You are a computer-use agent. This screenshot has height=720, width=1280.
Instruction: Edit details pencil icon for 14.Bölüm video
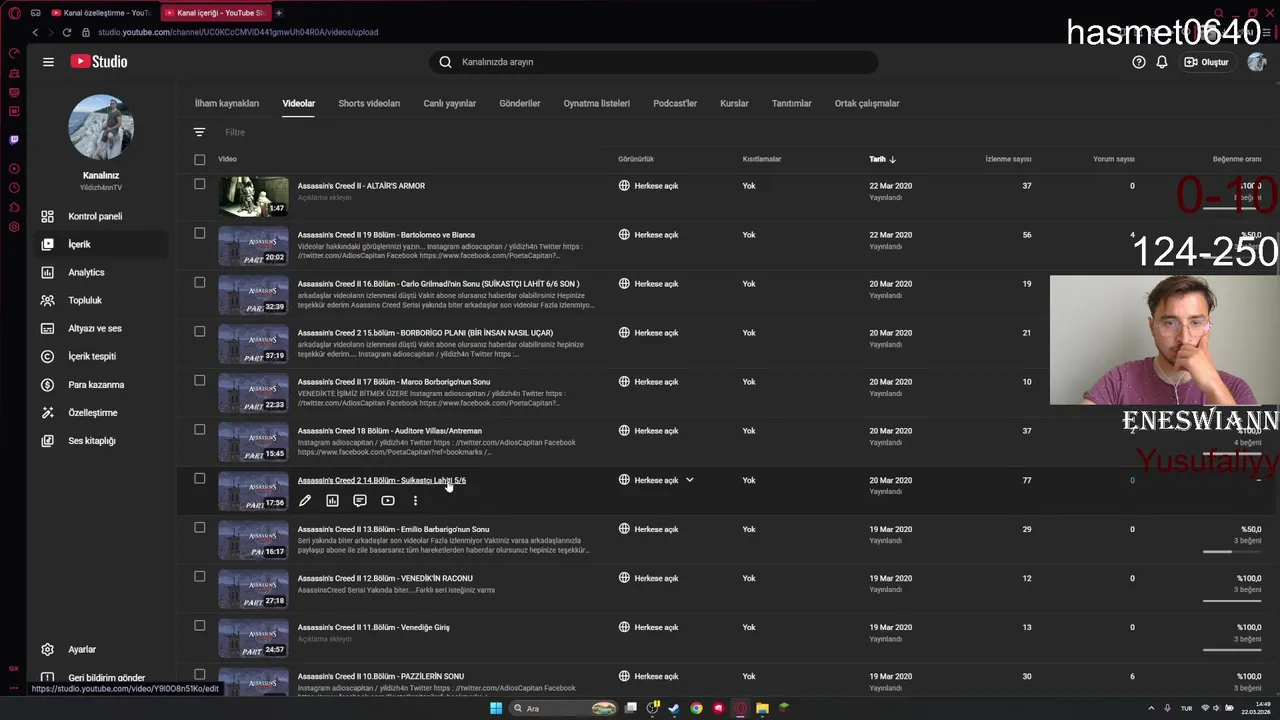[x=305, y=501]
